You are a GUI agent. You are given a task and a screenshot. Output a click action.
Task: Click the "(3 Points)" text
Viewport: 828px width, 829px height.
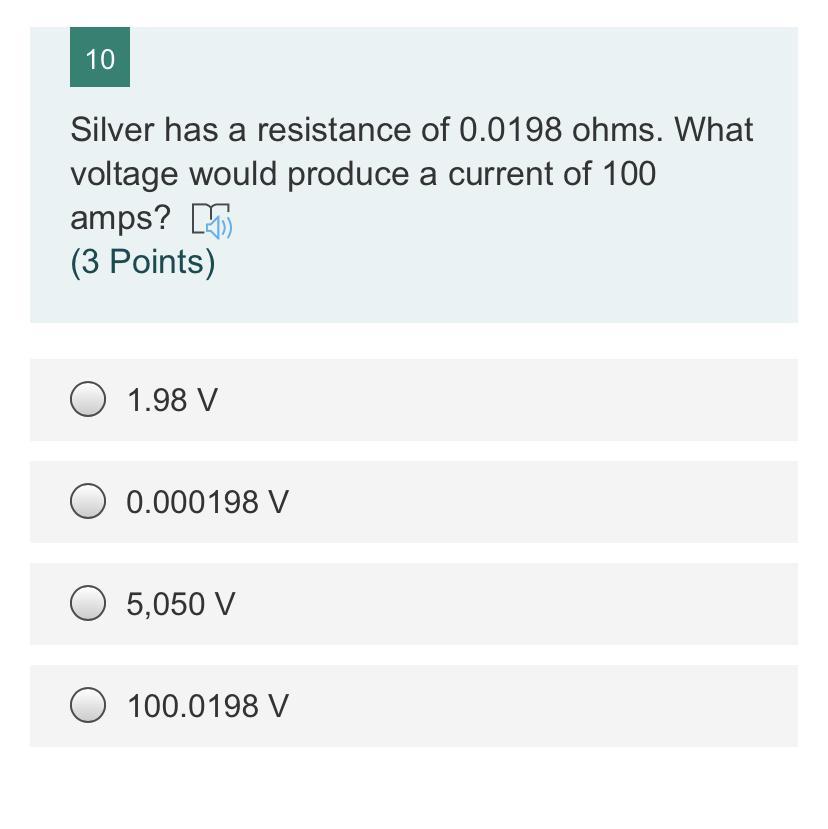[142, 262]
